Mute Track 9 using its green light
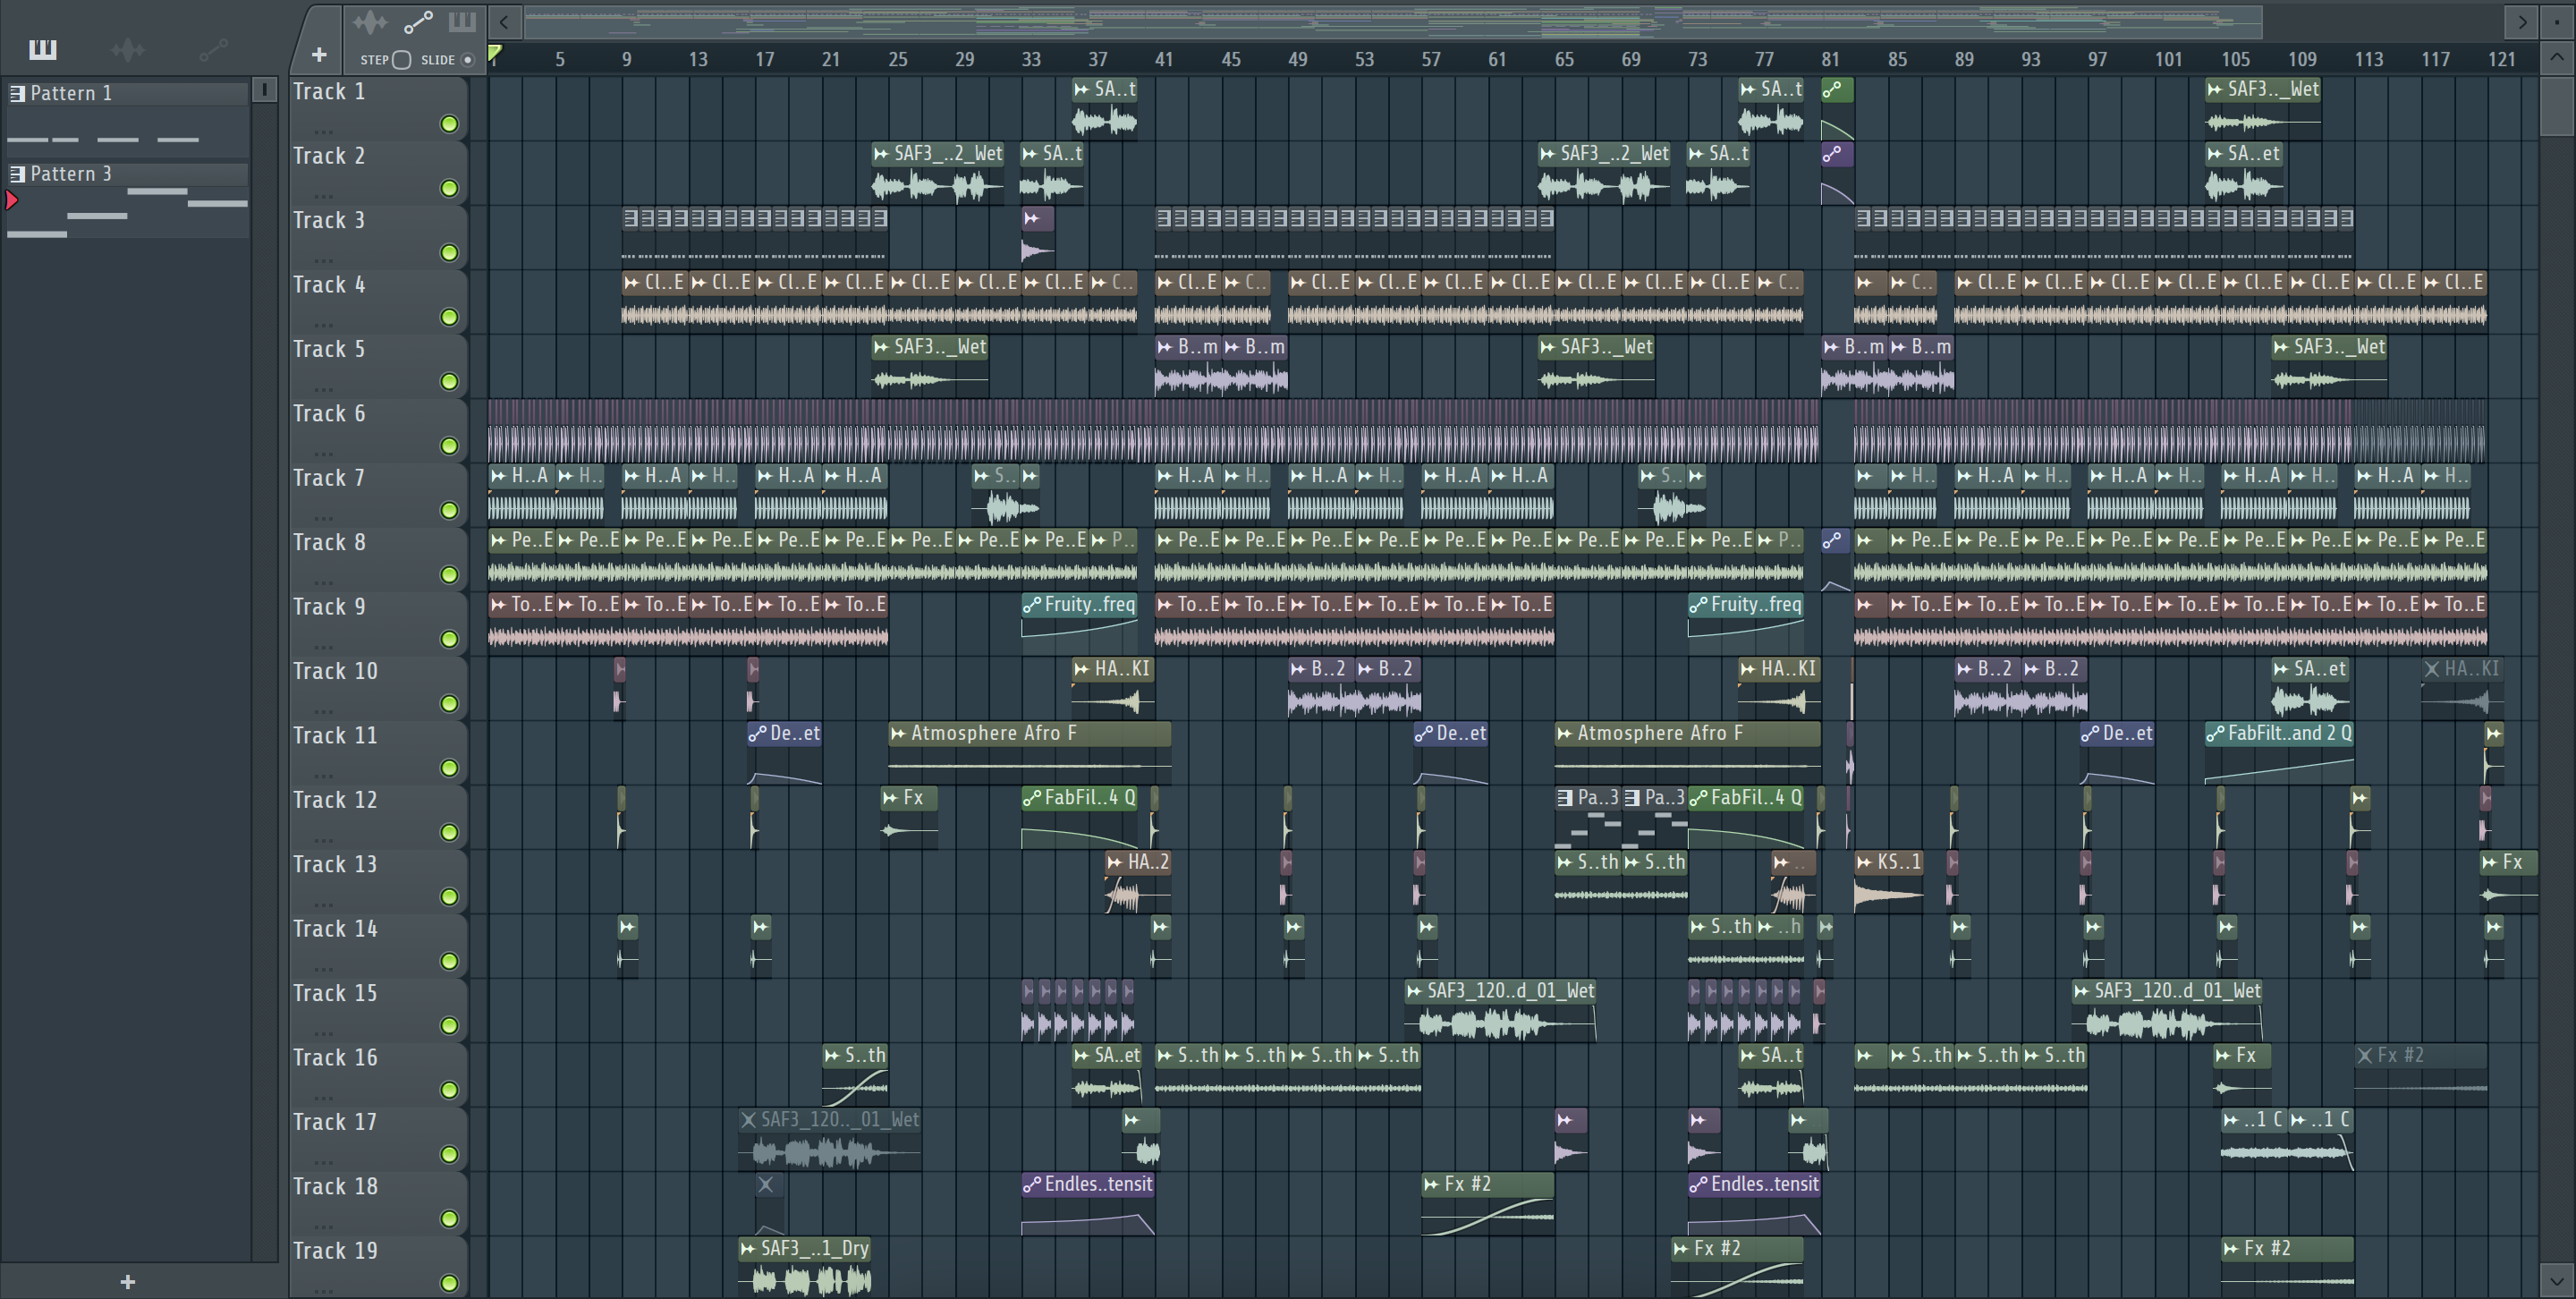The width and height of the screenshot is (2576, 1299). pos(449,639)
